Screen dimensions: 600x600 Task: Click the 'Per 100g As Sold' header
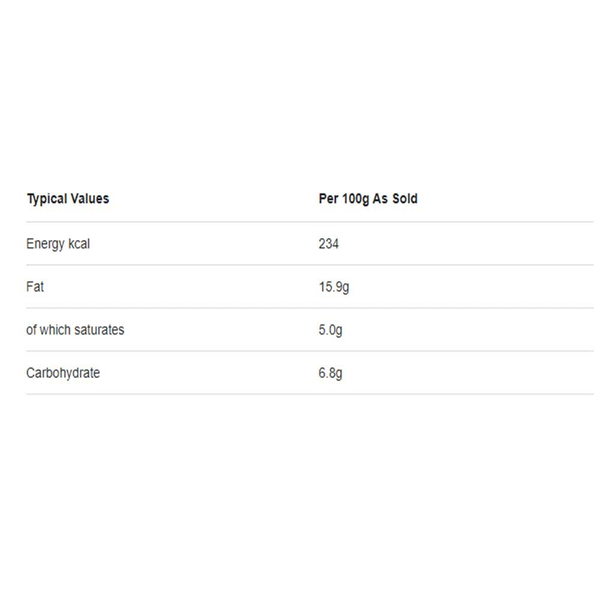367,199
